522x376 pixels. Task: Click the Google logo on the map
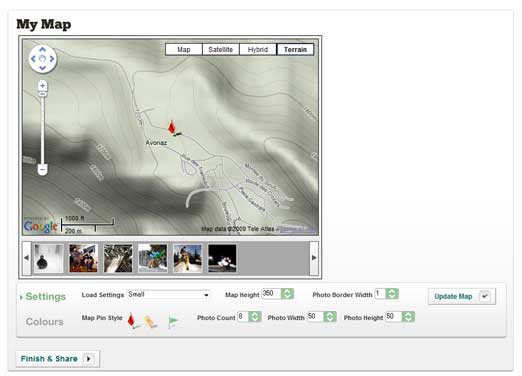[41, 226]
